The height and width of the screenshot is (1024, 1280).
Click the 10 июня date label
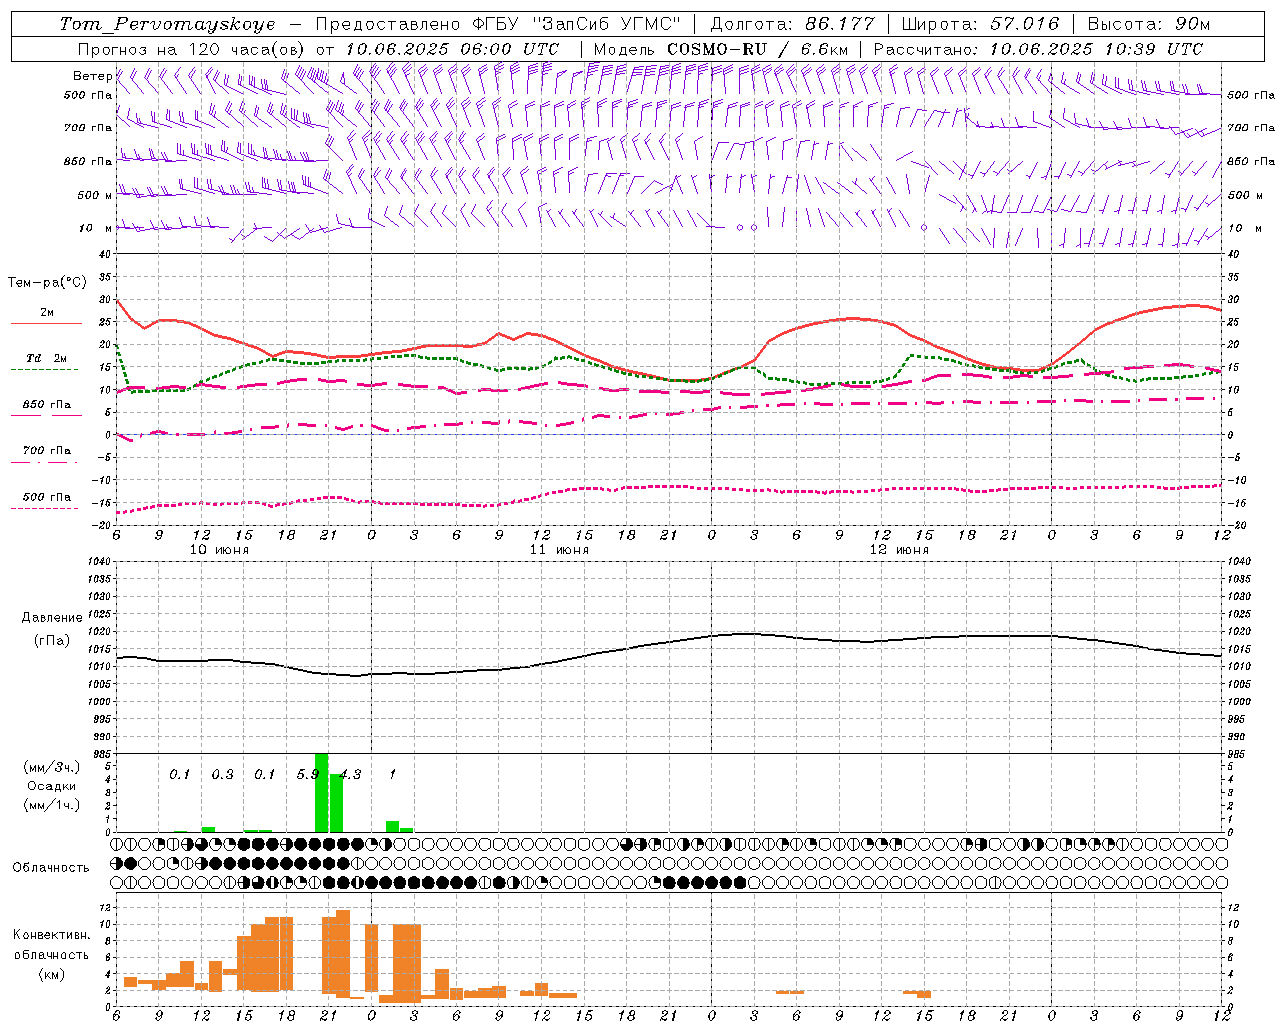click(x=219, y=550)
